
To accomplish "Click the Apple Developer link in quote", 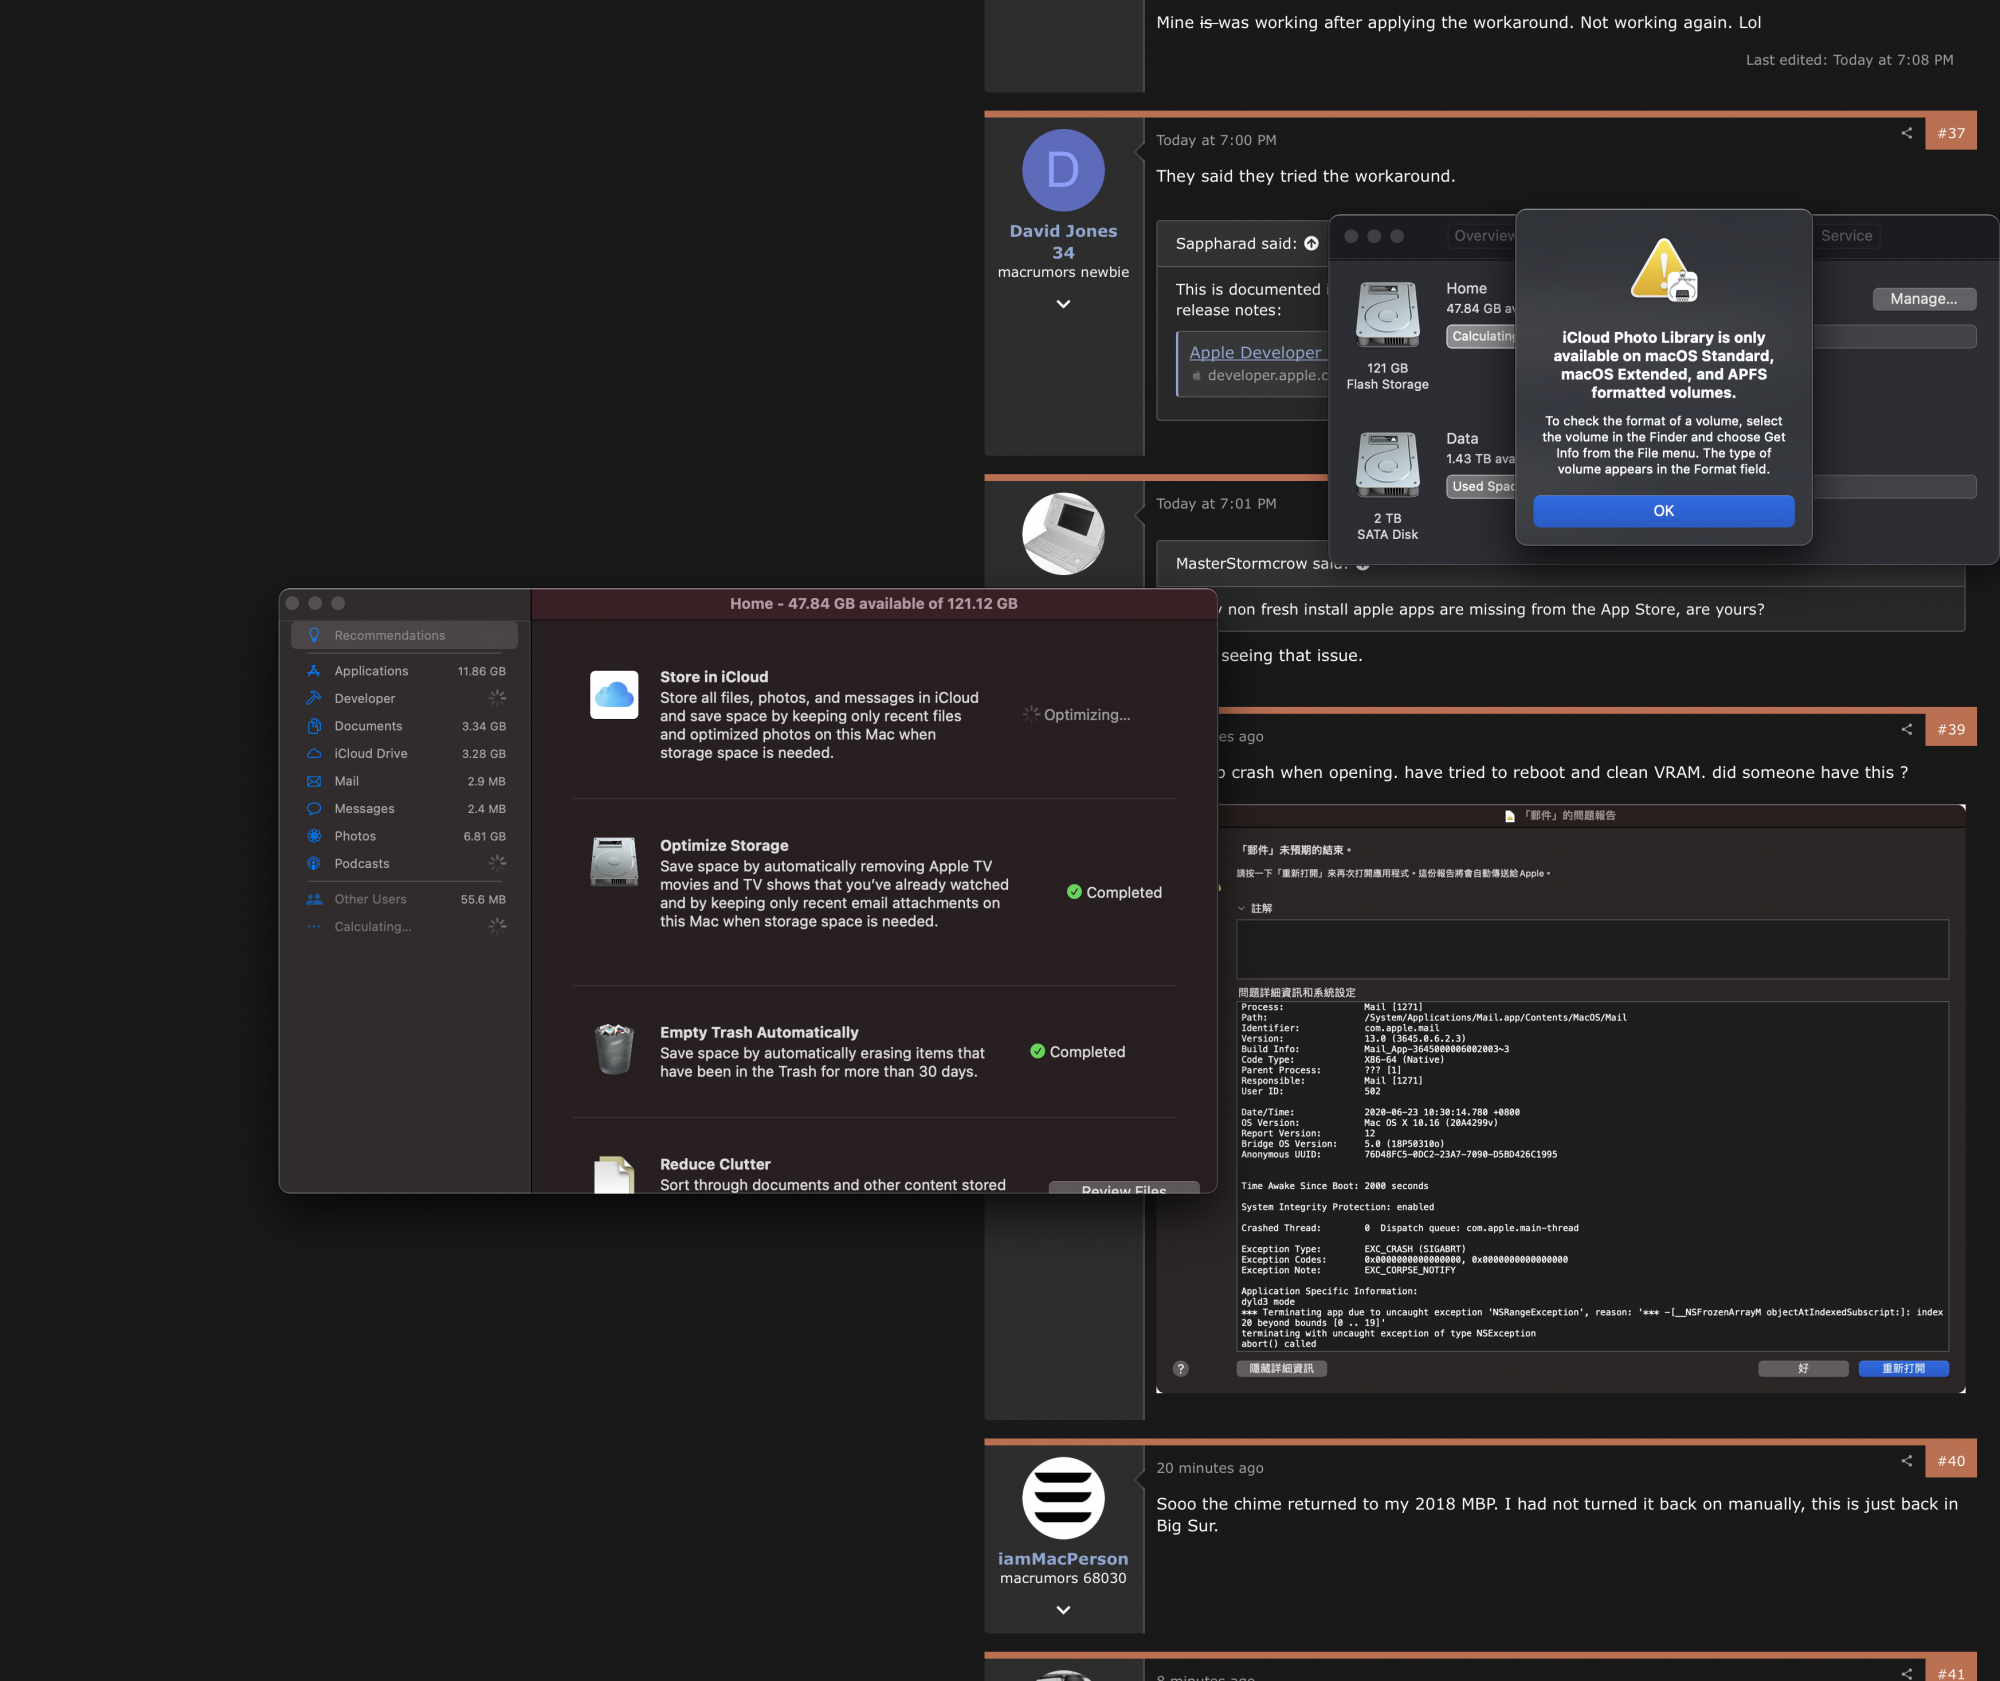I will [x=1256, y=352].
